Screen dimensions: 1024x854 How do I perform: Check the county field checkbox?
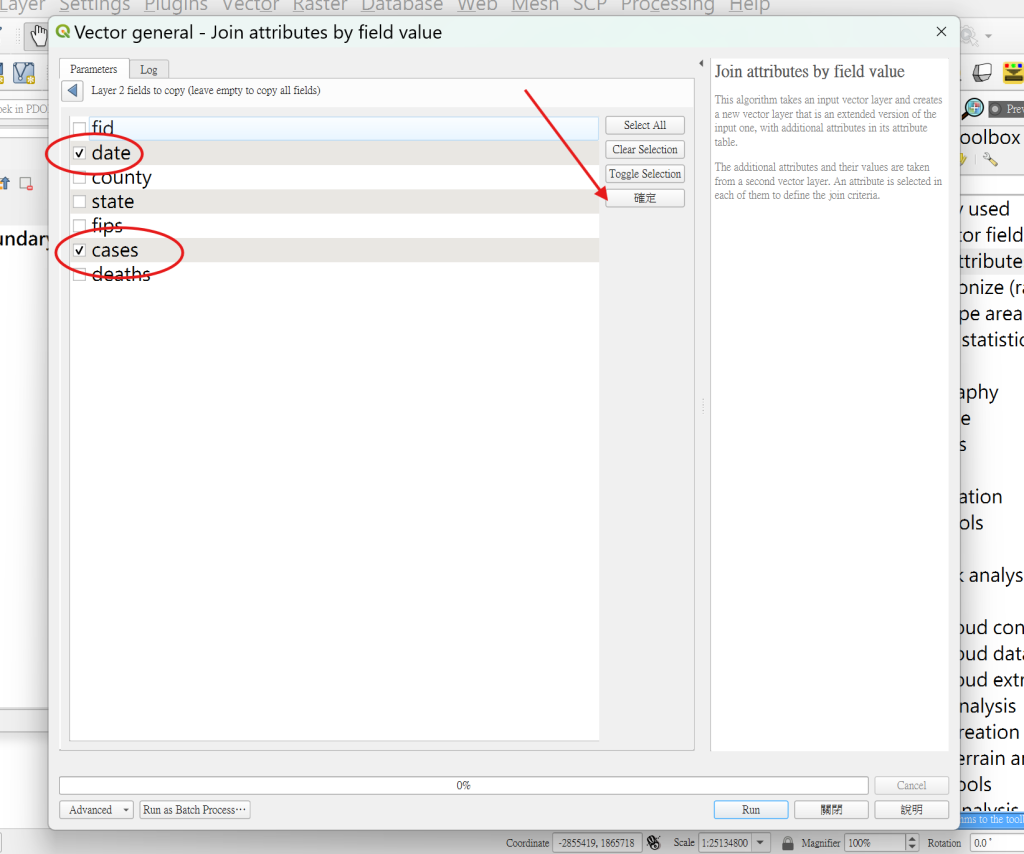tap(80, 177)
